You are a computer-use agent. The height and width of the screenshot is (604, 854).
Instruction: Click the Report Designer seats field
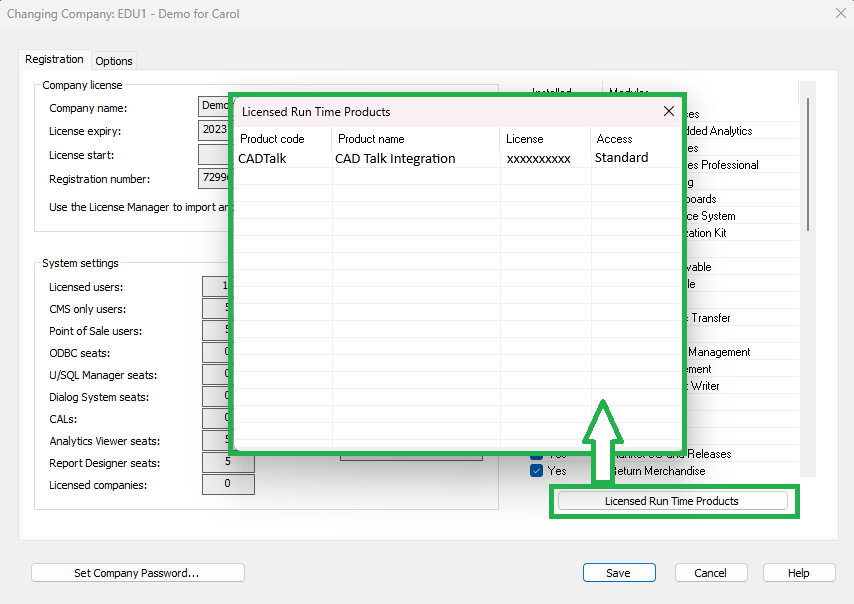coord(228,463)
